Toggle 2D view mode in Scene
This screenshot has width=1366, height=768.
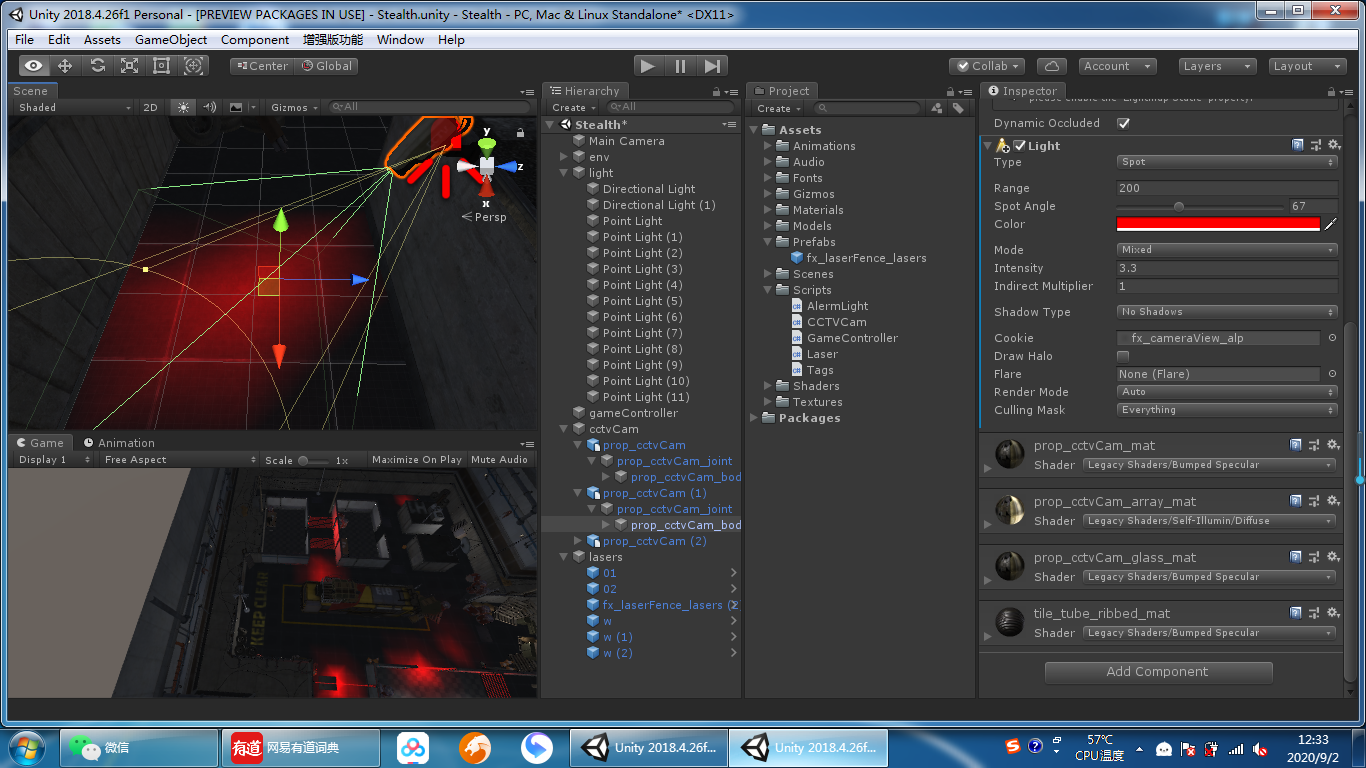[x=150, y=107]
